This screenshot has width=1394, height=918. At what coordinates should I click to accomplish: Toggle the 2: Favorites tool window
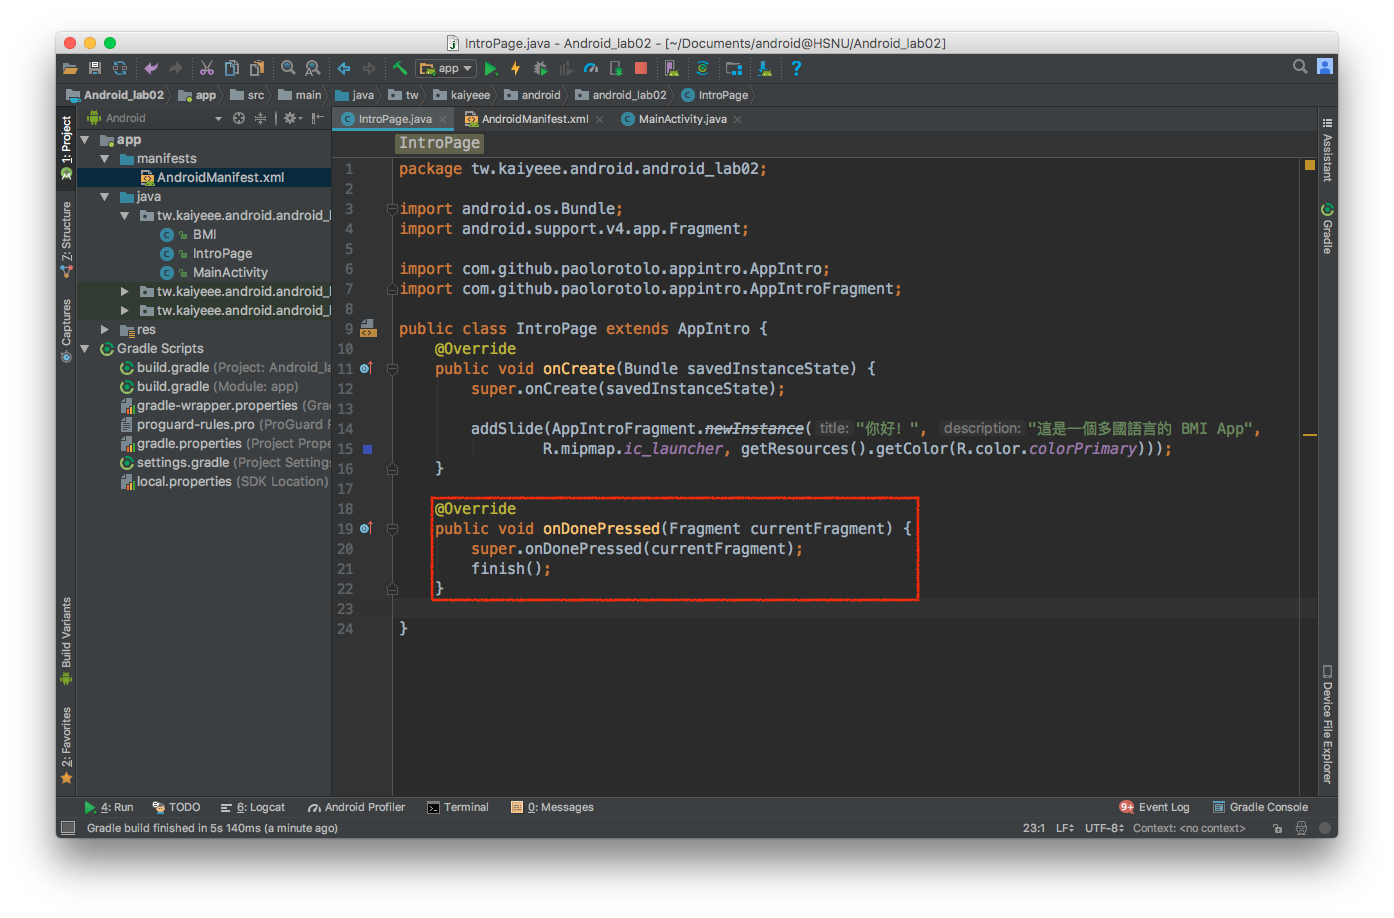(66, 745)
